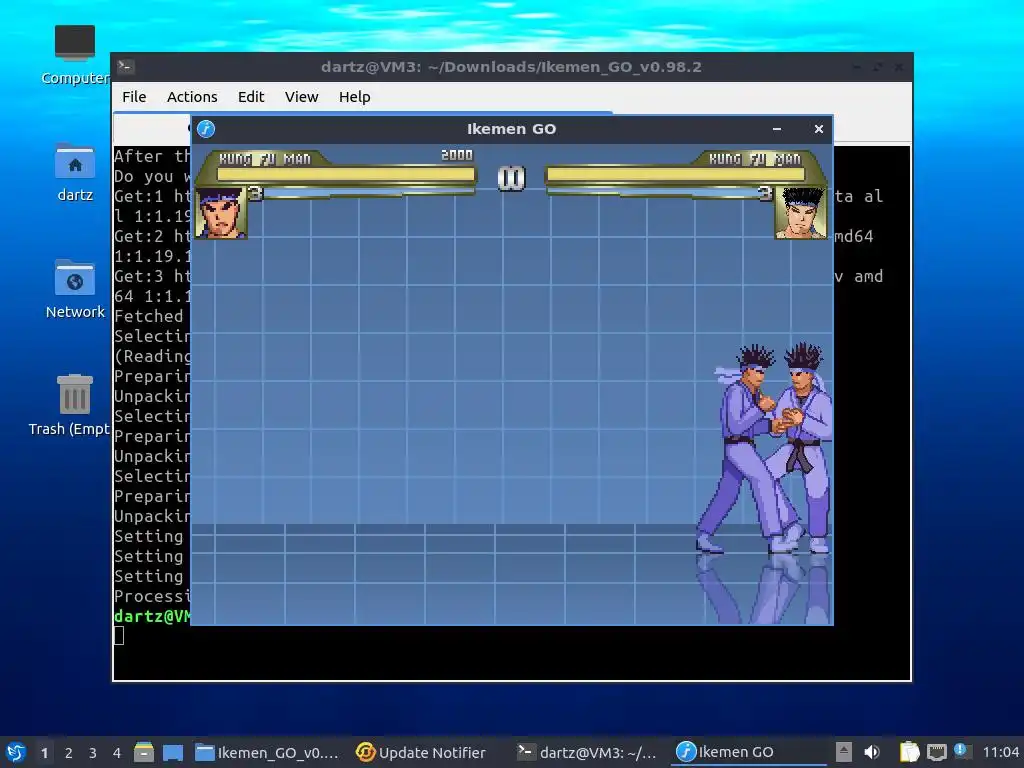Click the 2000 score text
This screenshot has height=768, width=1024.
[456, 155]
